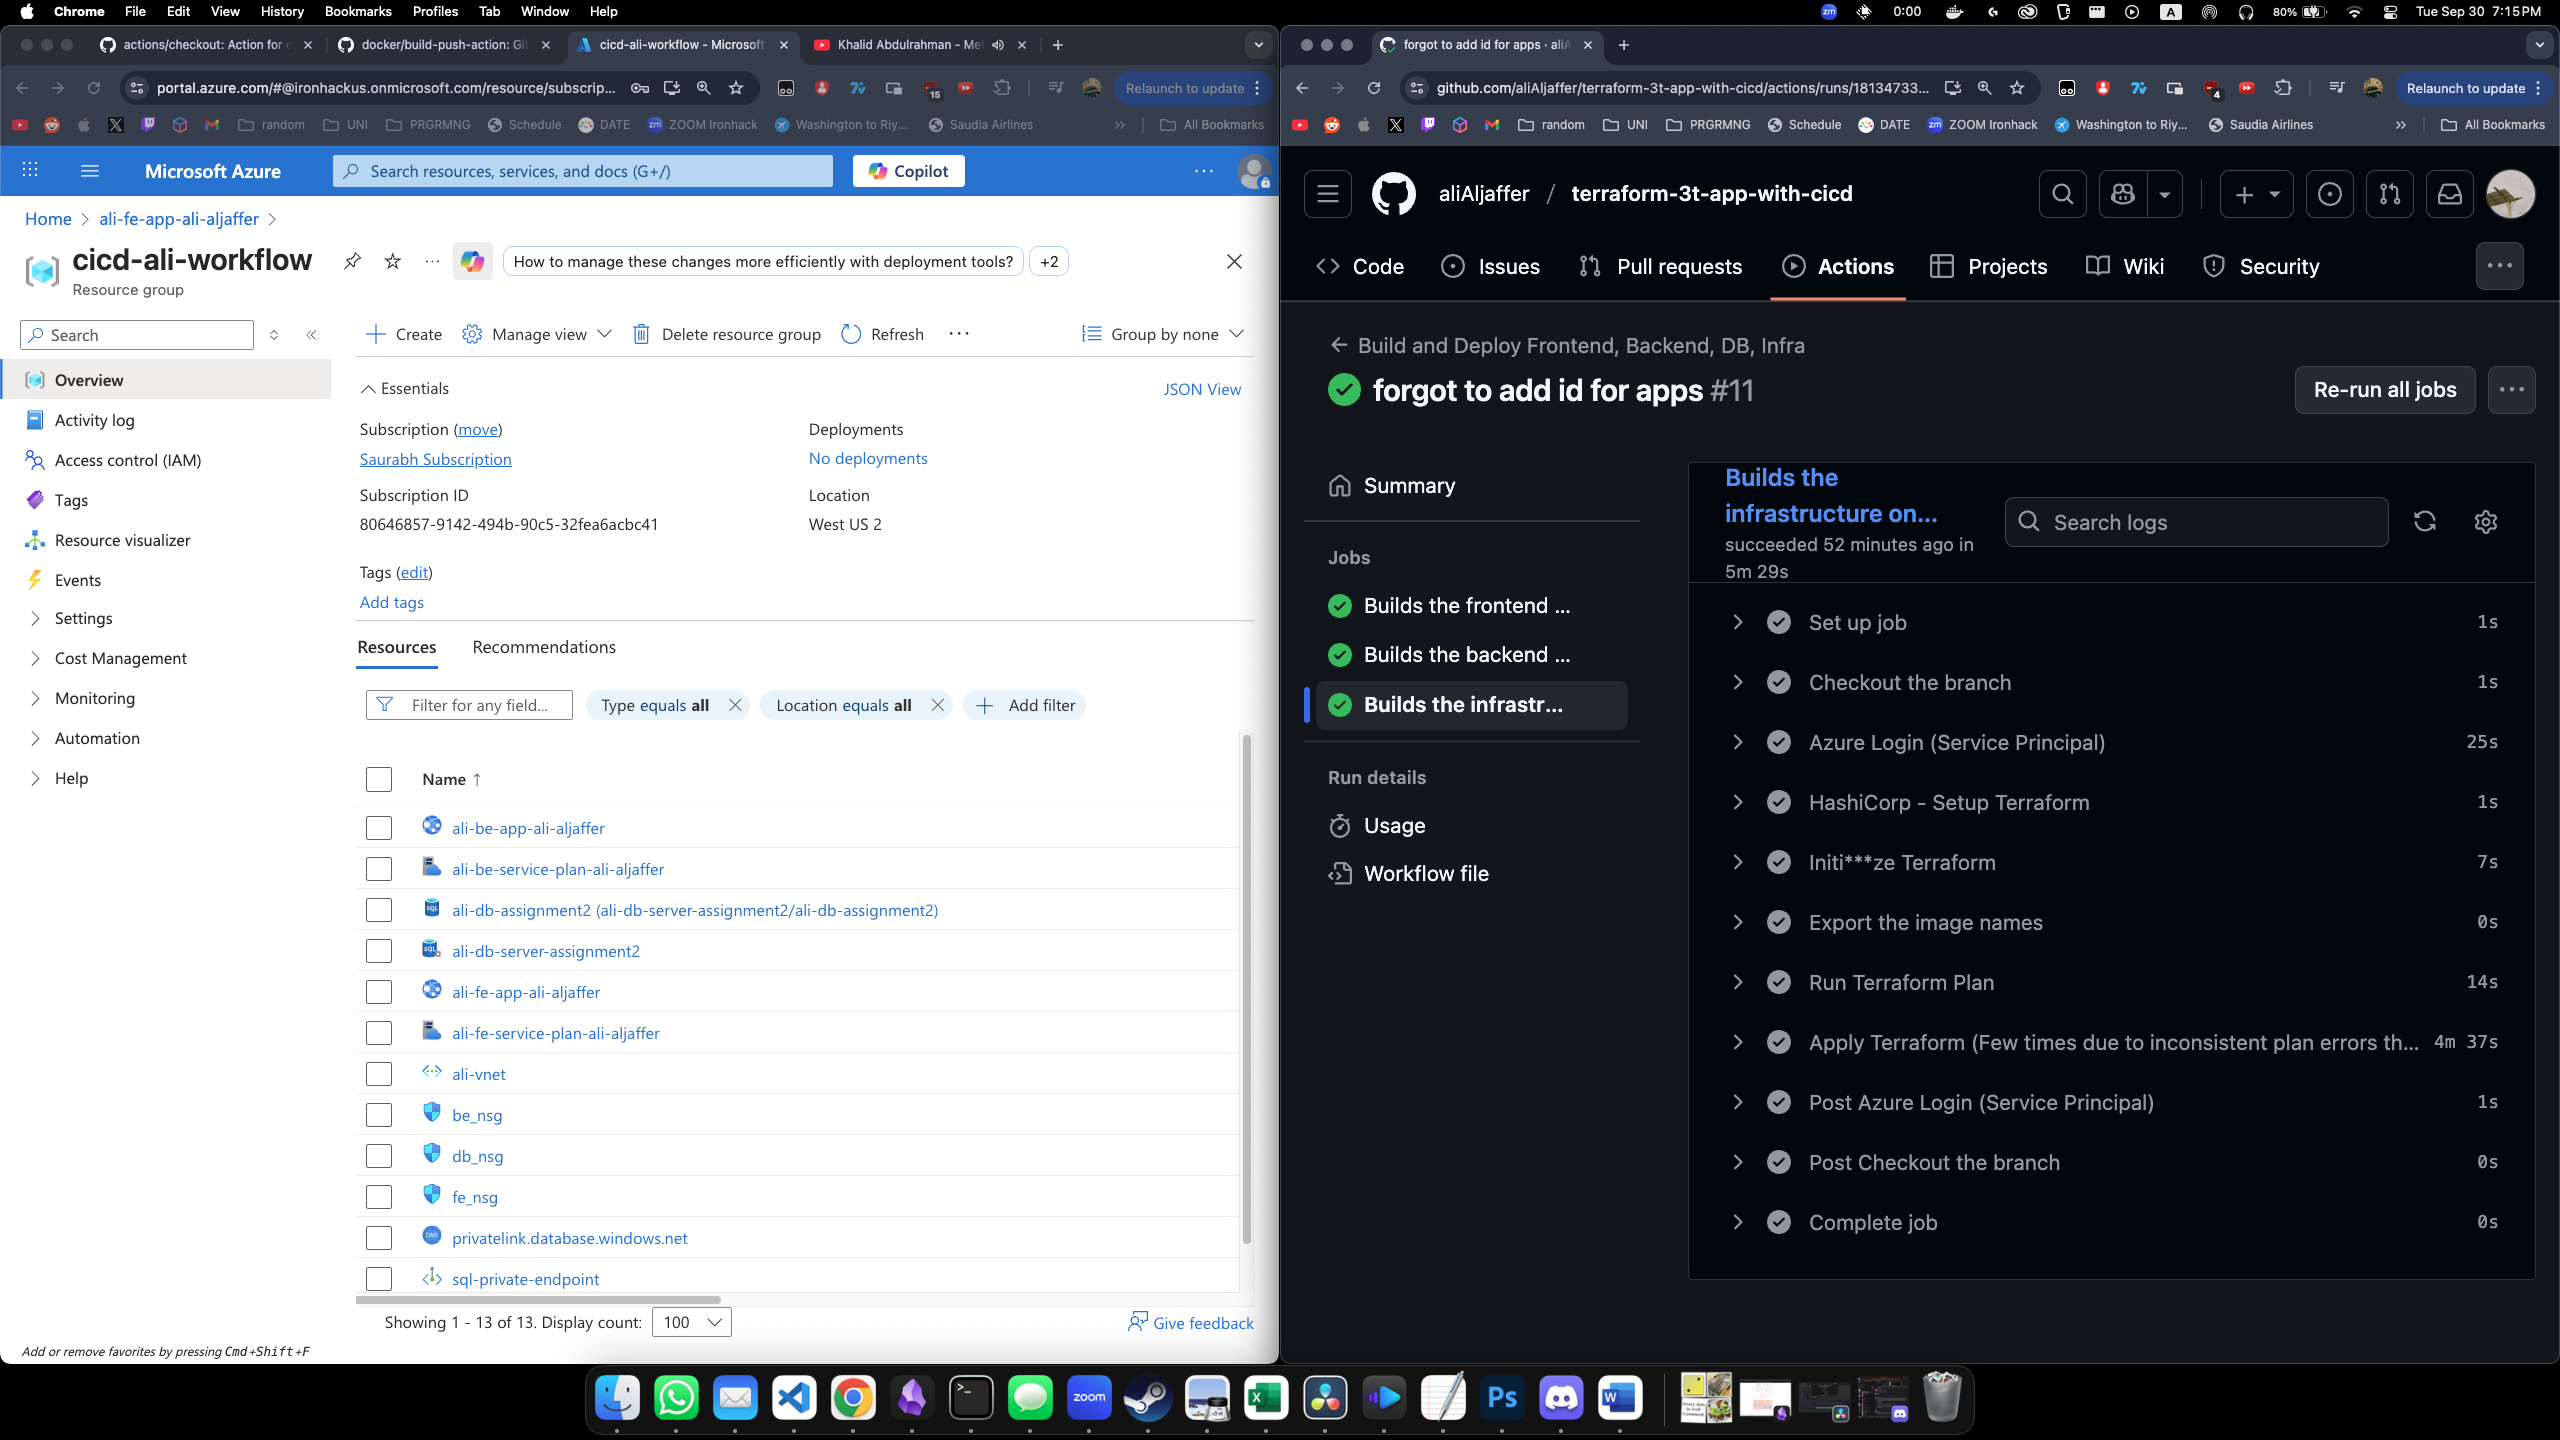Click the refresh logs icon on GitHub

tap(2424, 522)
